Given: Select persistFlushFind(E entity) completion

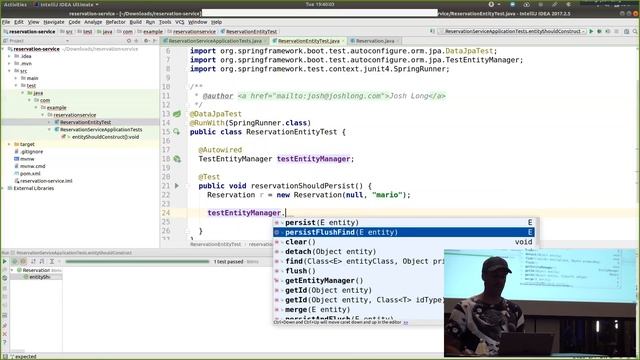Looking at the screenshot, I should click(404, 232).
